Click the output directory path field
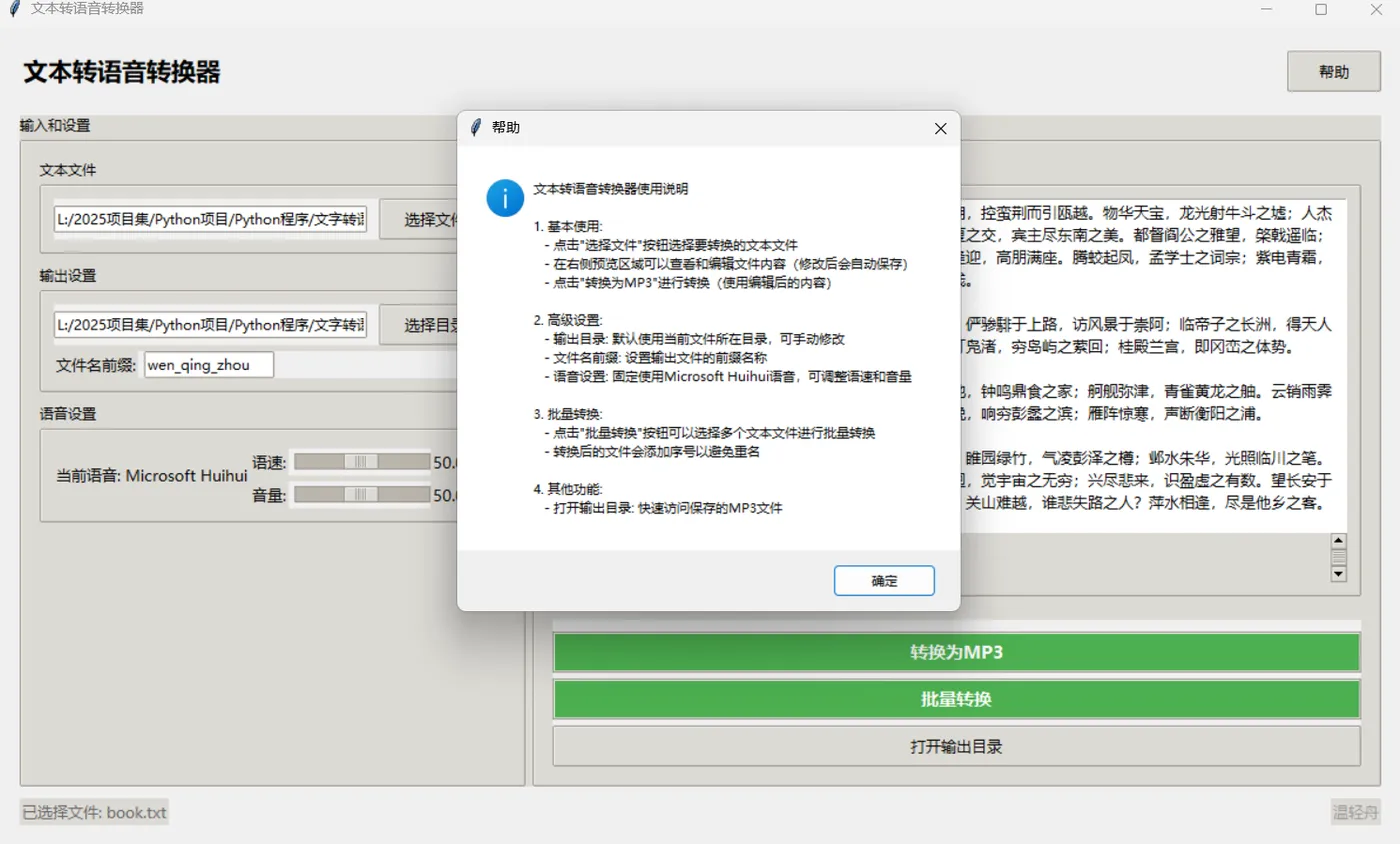The image size is (1400, 844). (x=210, y=323)
